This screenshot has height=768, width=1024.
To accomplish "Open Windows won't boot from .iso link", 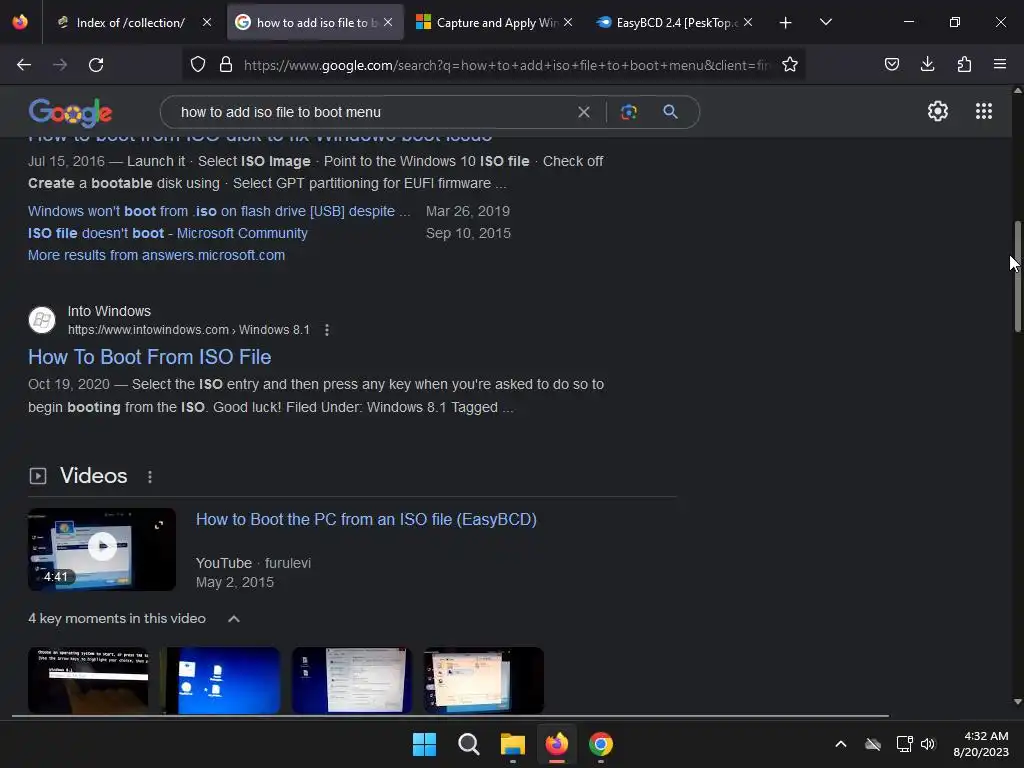I will pyautogui.click(x=219, y=212).
